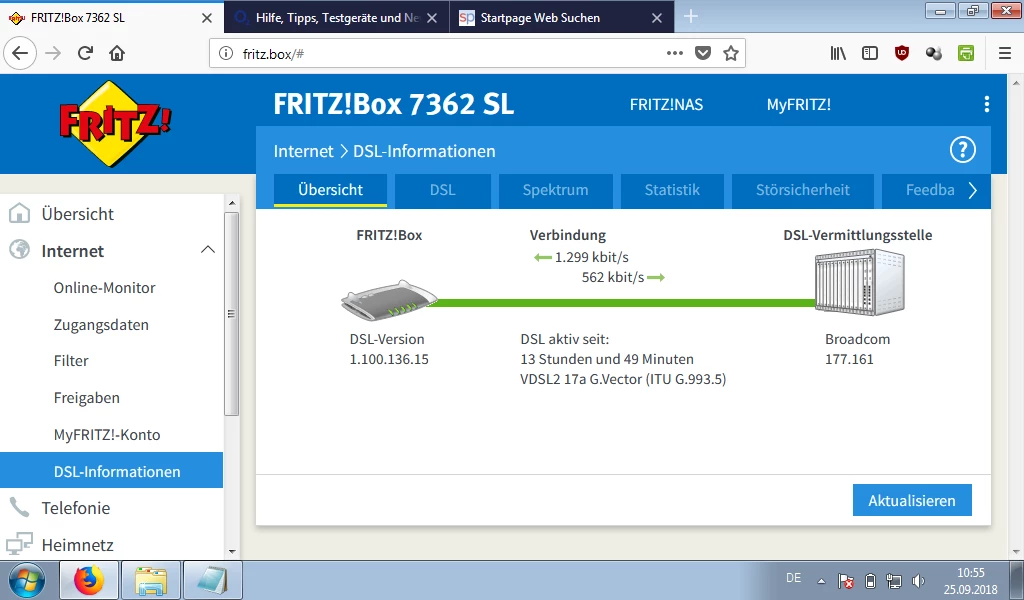Switch to the DSL tab
Screen dimensions: 1024x600
[x=442, y=190]
